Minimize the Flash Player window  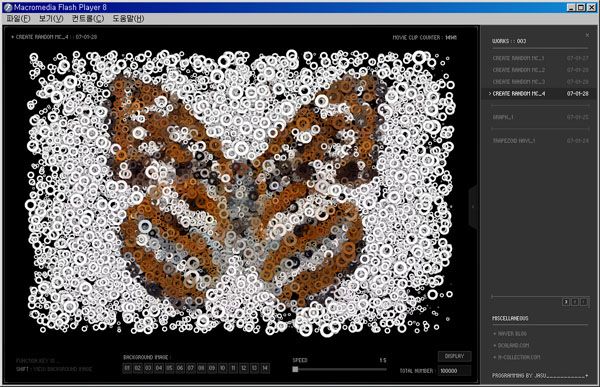[x=571, y=7]
